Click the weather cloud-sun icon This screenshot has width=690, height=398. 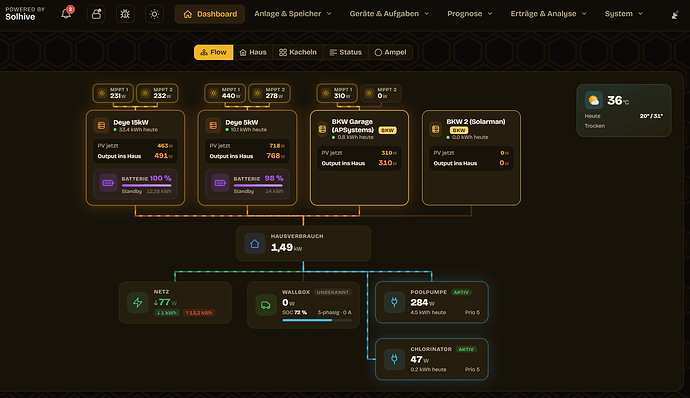pyautogui.click(x=594, y=100)
